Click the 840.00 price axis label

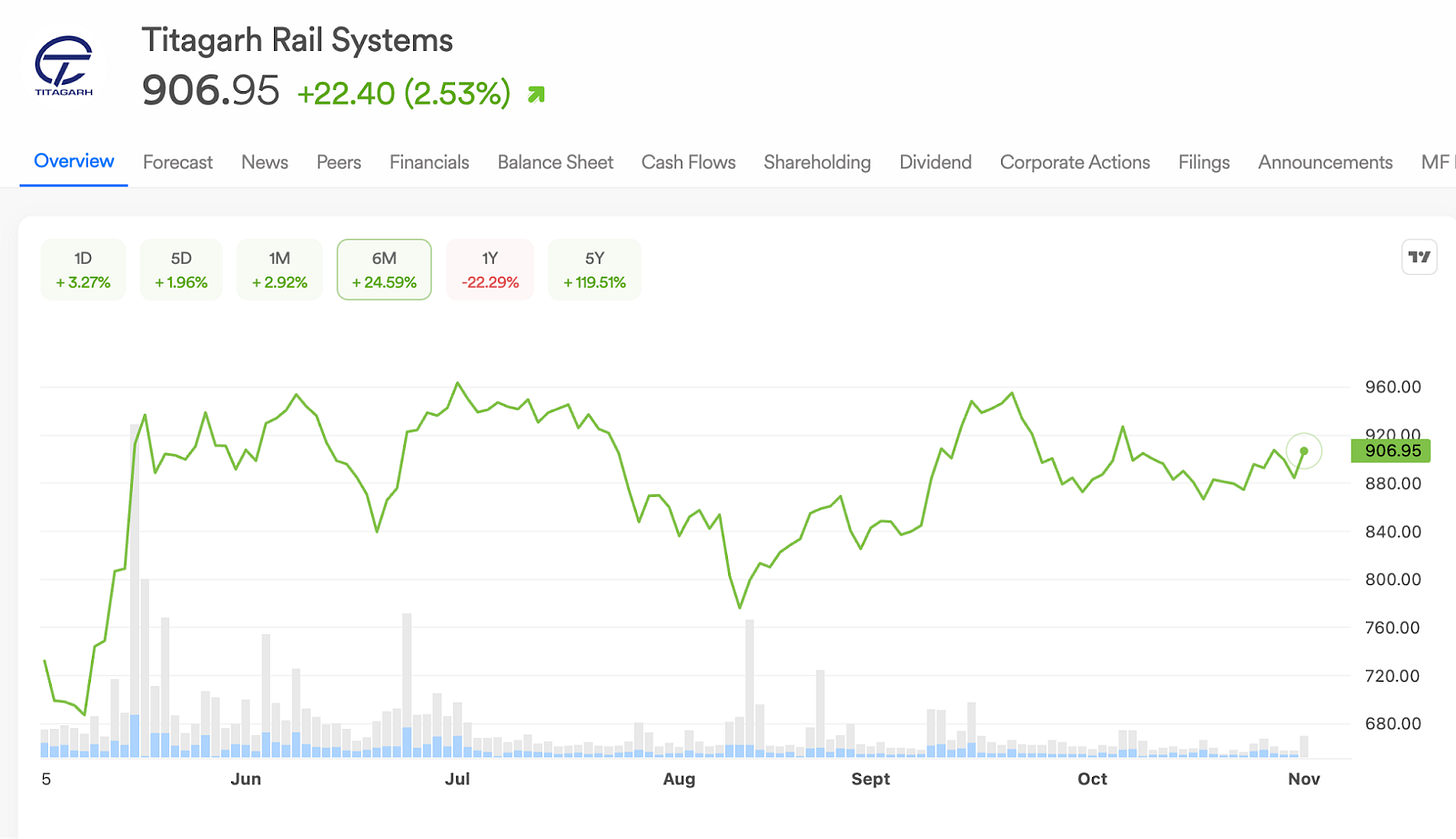(1393, 531)
